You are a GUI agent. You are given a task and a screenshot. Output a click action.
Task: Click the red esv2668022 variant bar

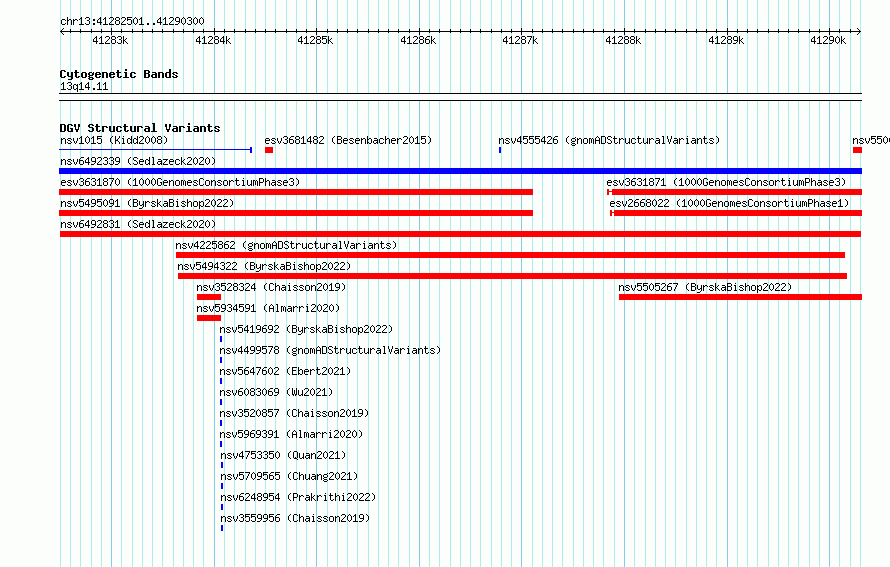click(x=736, y=213)
